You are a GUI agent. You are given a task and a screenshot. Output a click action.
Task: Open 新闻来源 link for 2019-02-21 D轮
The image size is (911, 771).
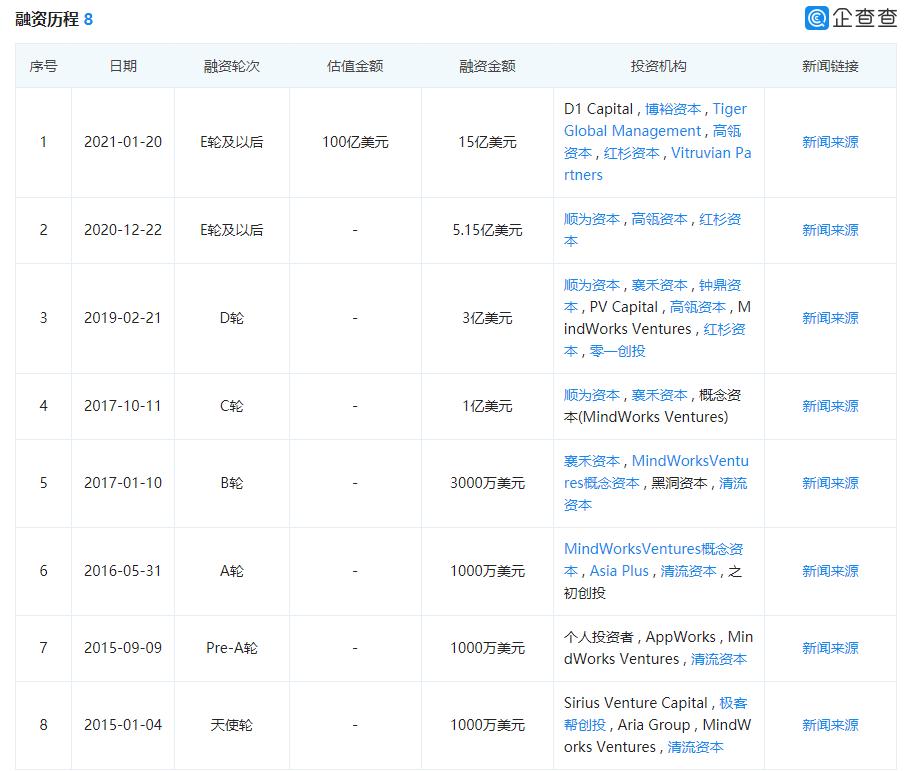pyautogui.click(x=830, y=318)
